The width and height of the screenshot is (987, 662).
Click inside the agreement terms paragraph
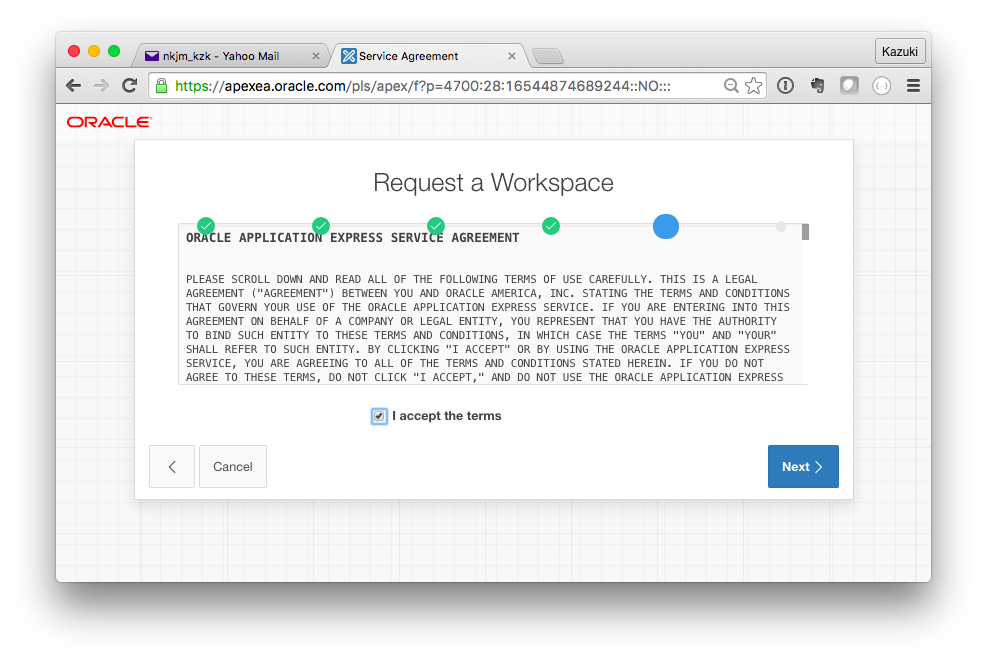tap(488, 328)
